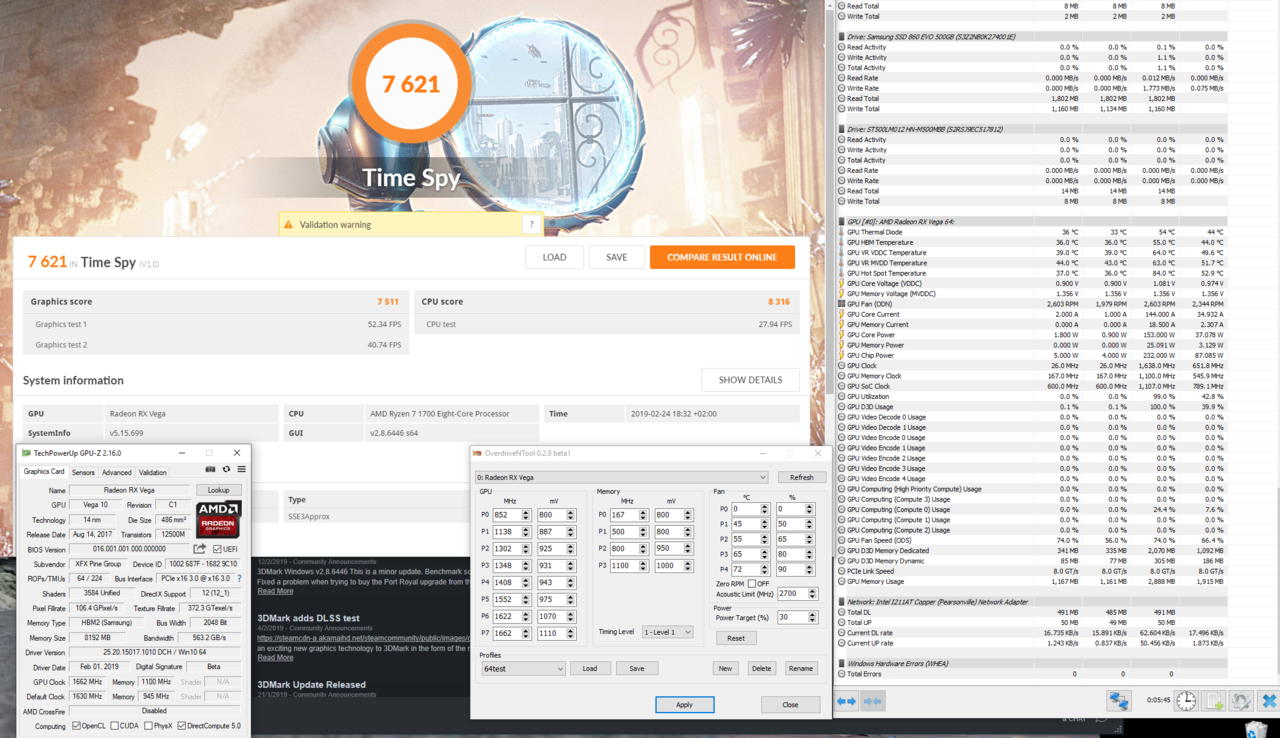Screen dimensions: 1280x738
Task: Click HWiNFO blue X close sensors icon
Action: tap(1268, 701)
